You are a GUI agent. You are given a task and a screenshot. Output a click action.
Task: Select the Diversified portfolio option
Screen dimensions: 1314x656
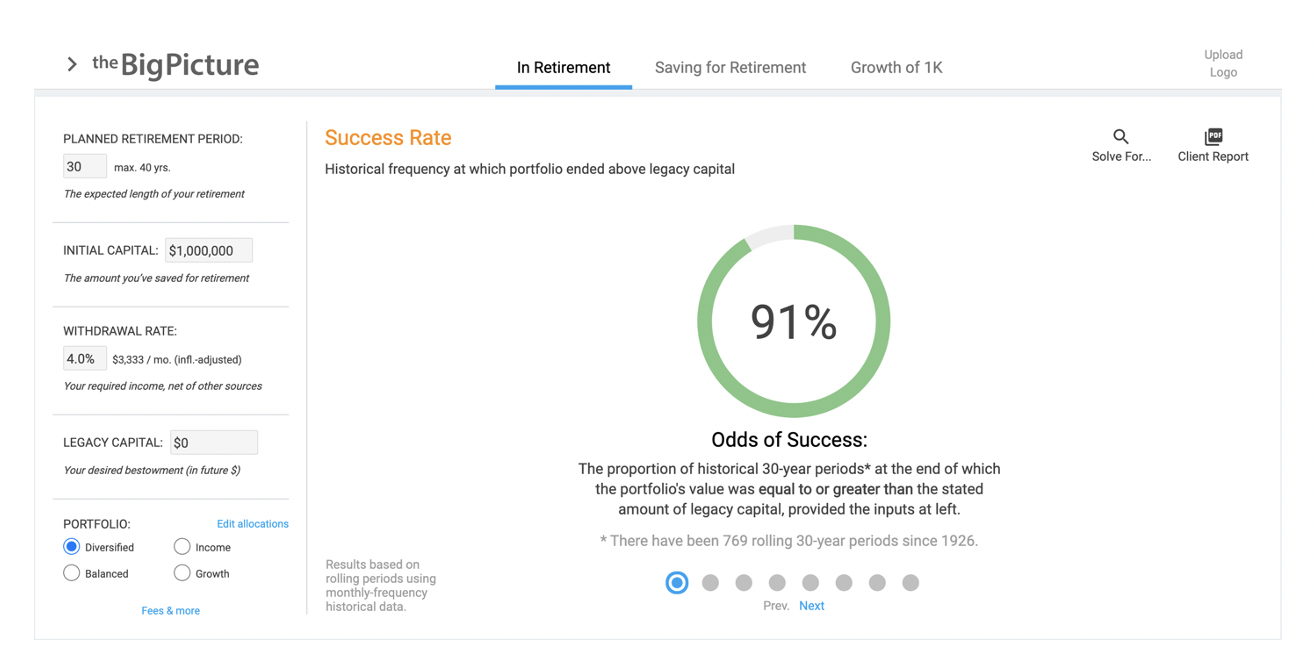72,547
